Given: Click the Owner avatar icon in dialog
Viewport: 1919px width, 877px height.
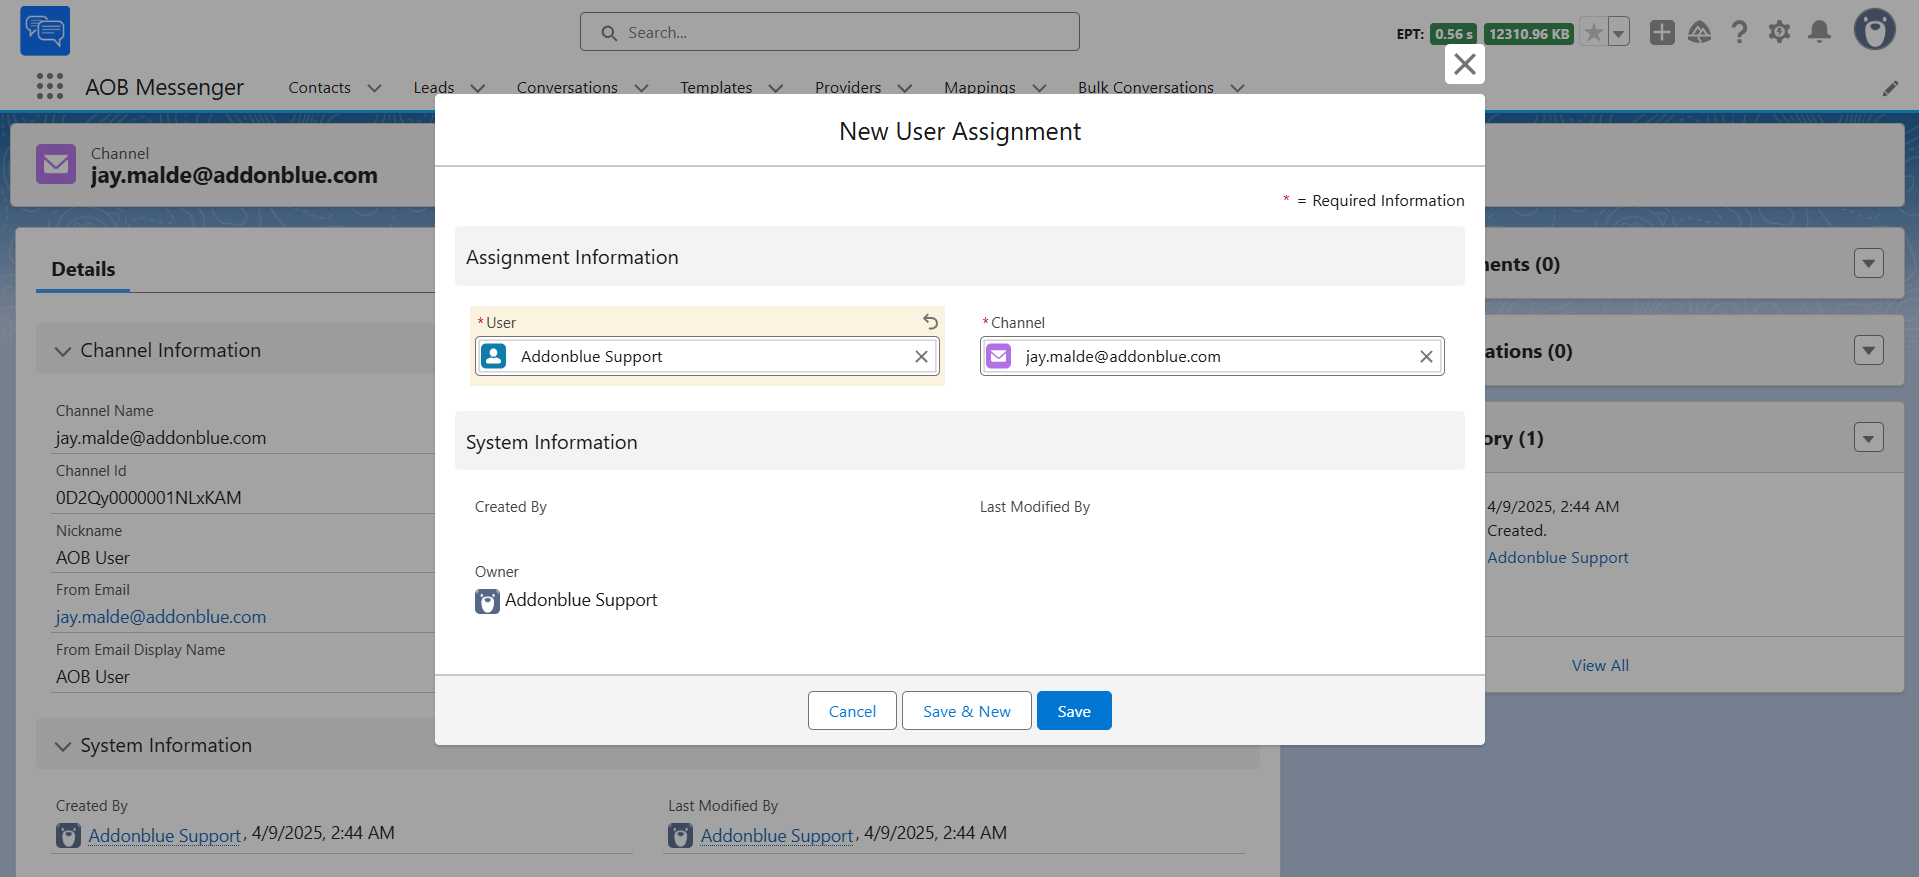Looking at the screenshot, I should [x=487, y=601].
